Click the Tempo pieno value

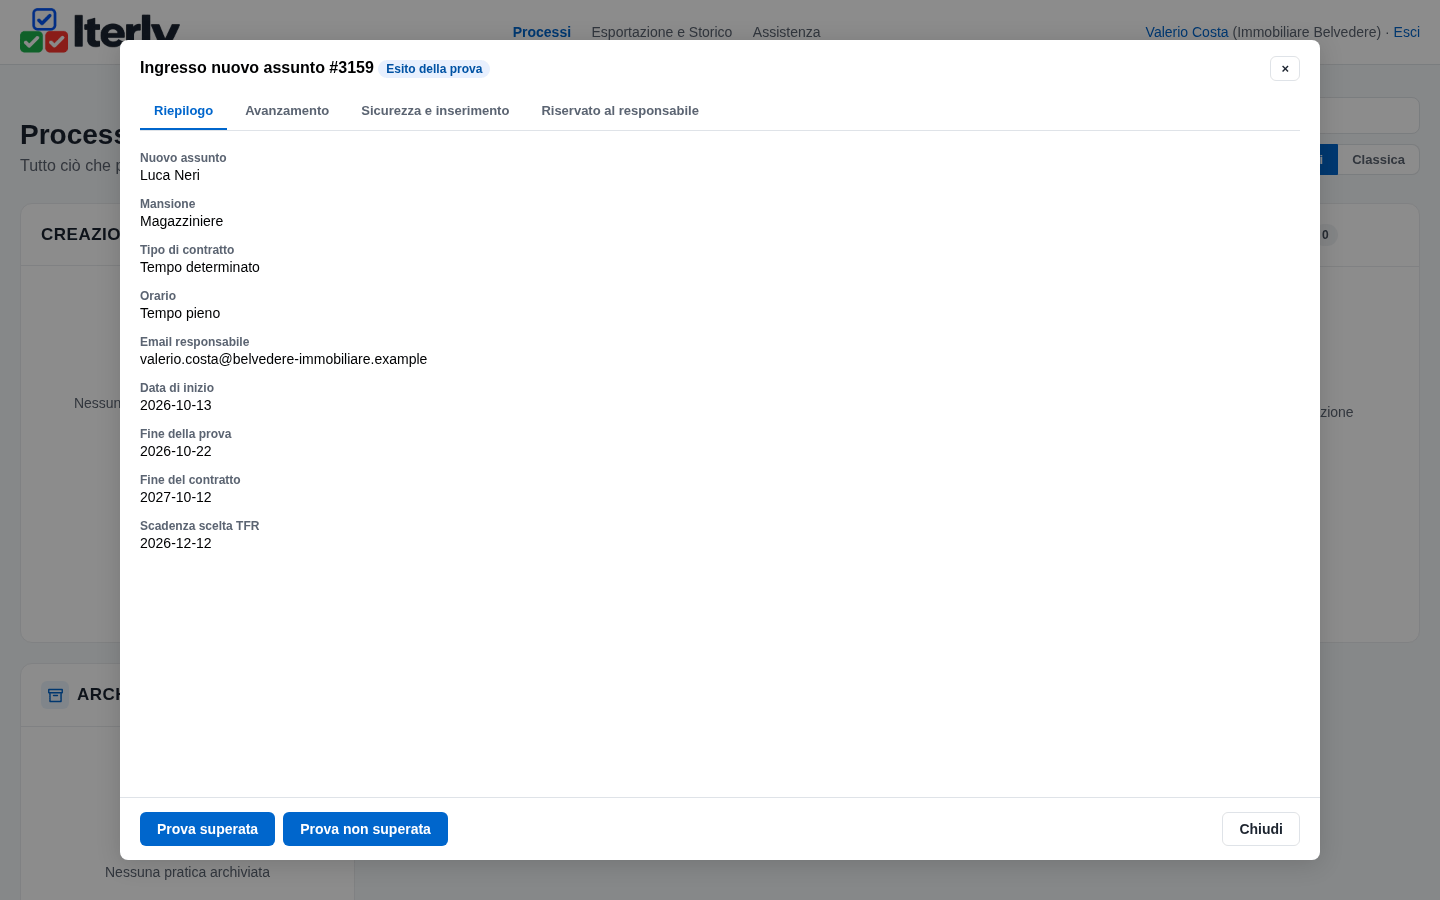coord(180,313)
